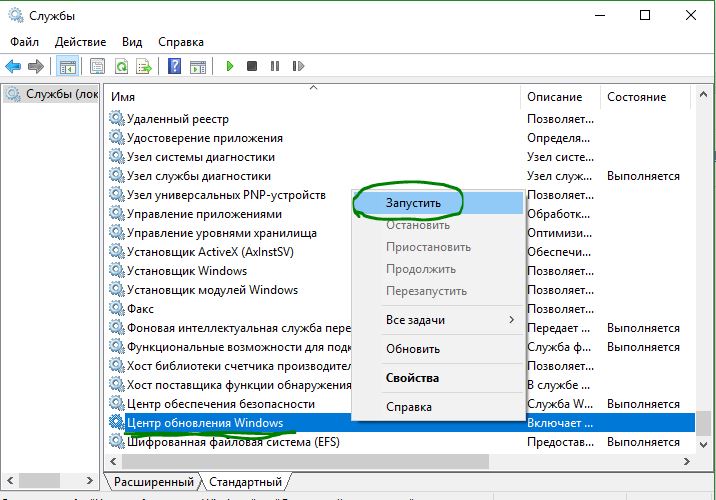Image resolution: width=716 pixels, height=500 pixels.
Task: Choose Свойства in the context menu
Action: click(438, 378)
